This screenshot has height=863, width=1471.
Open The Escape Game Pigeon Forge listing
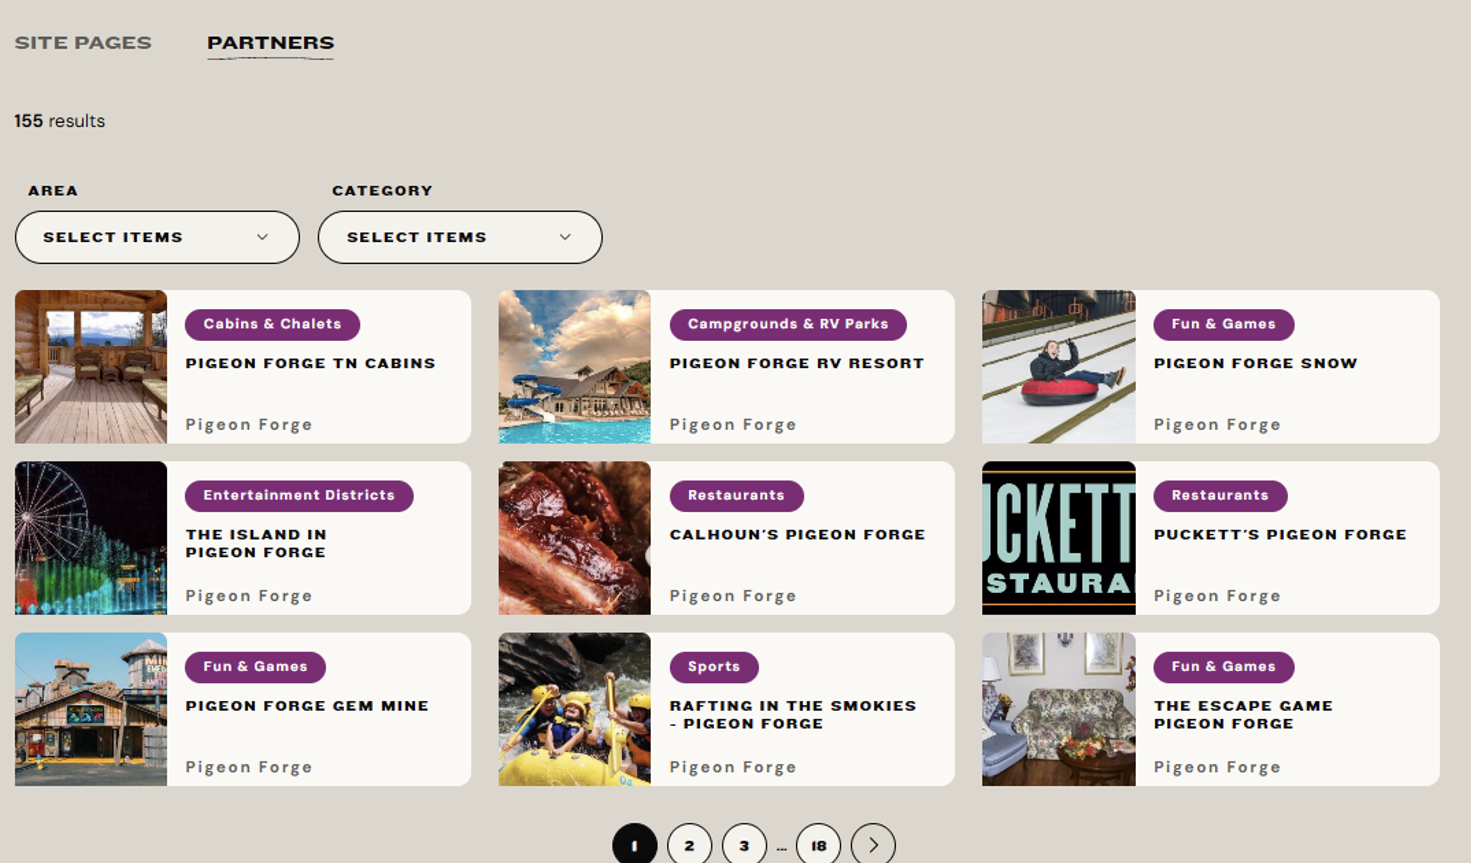1243,714
